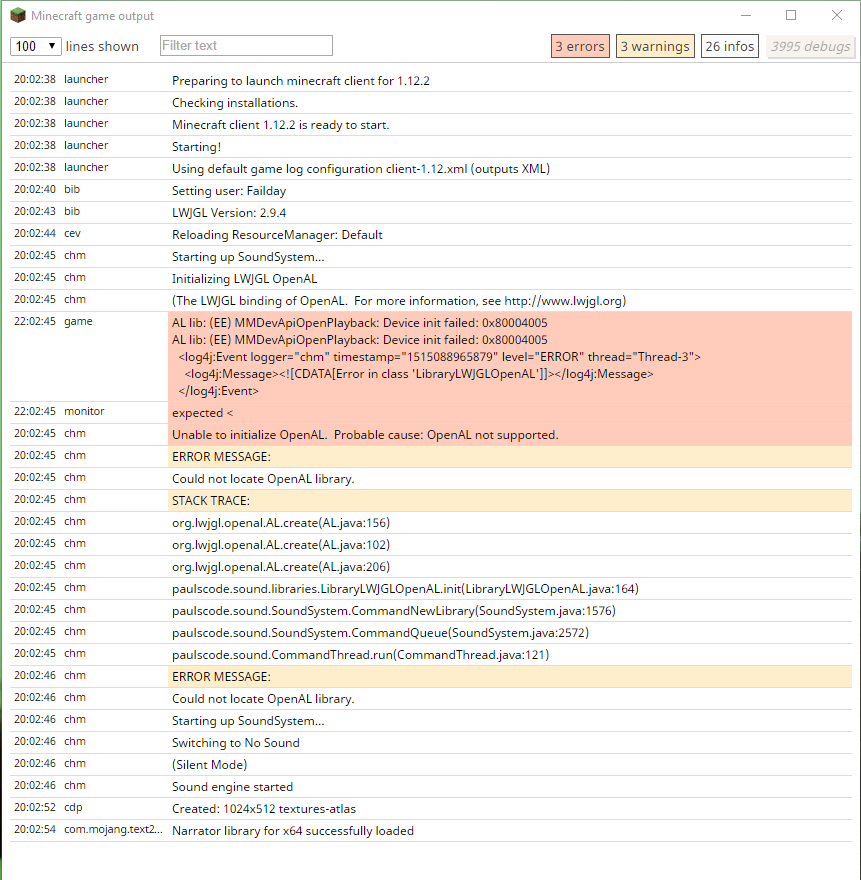Enable the 3995 debugs filter
The image size is (861, 880).
click(x=811, y=46)
